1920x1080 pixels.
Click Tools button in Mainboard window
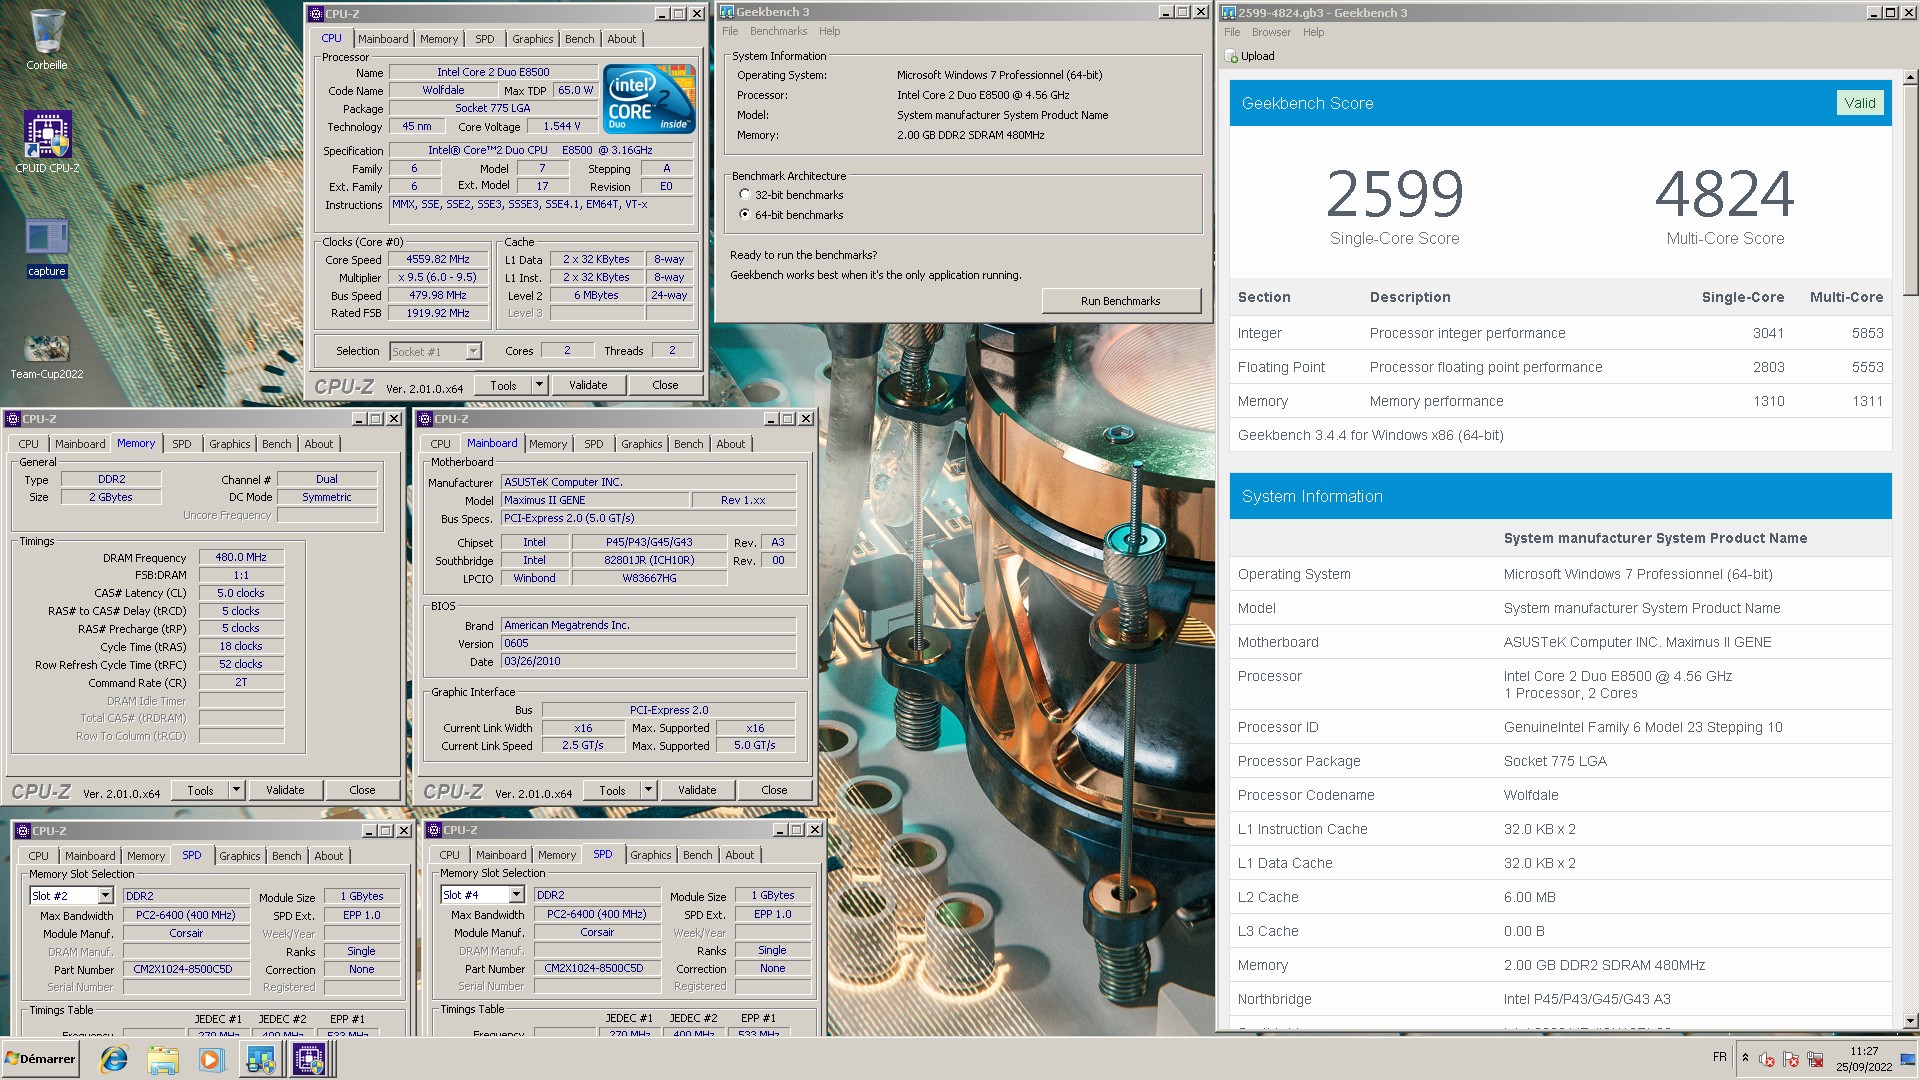pyautogui.click(x=612, y=790)
